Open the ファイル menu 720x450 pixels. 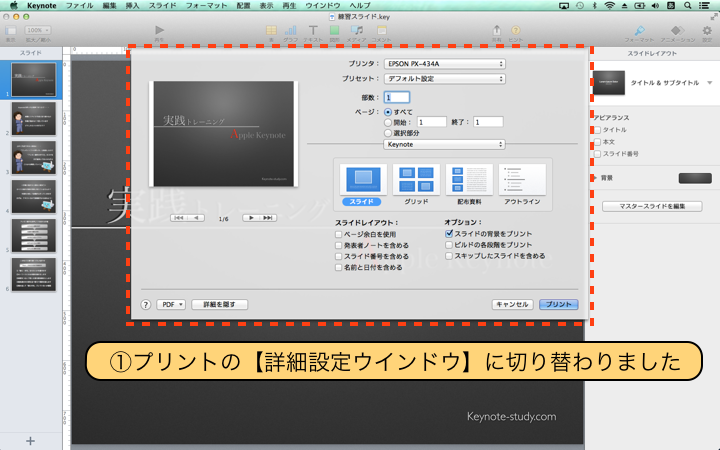(79, 6)
